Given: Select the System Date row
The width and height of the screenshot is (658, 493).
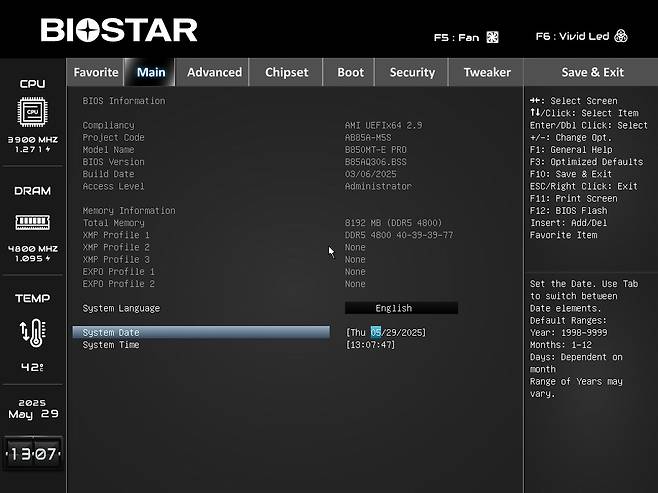Looking at the screenshot, I should (201, 332).
